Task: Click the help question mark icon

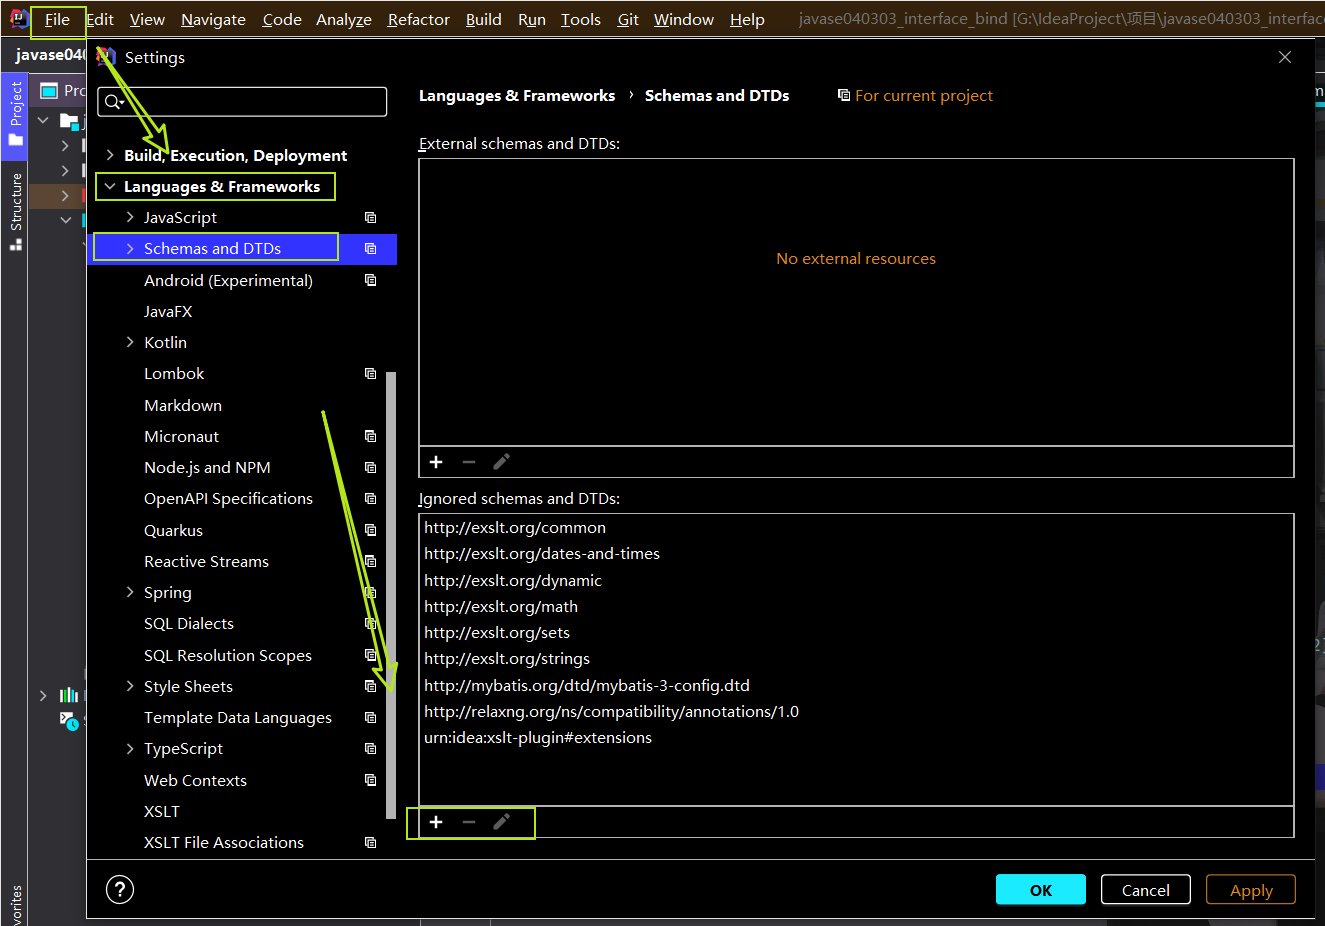Action: [119, 889]
